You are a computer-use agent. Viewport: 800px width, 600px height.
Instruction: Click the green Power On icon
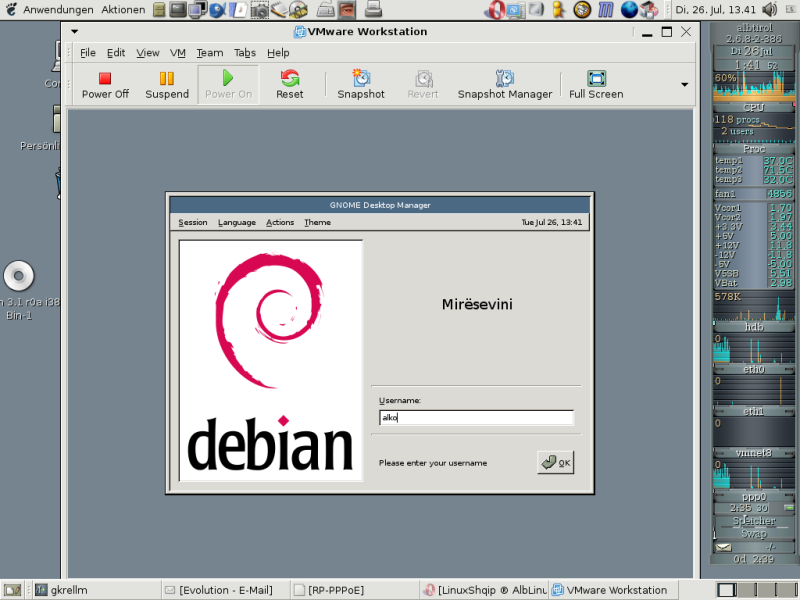pos(228,78)
